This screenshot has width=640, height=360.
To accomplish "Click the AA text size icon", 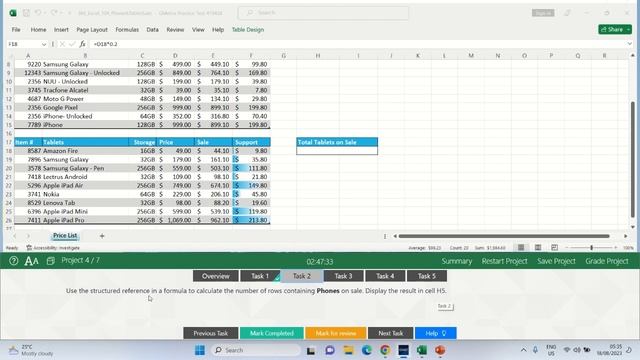I will click(31, 260).
